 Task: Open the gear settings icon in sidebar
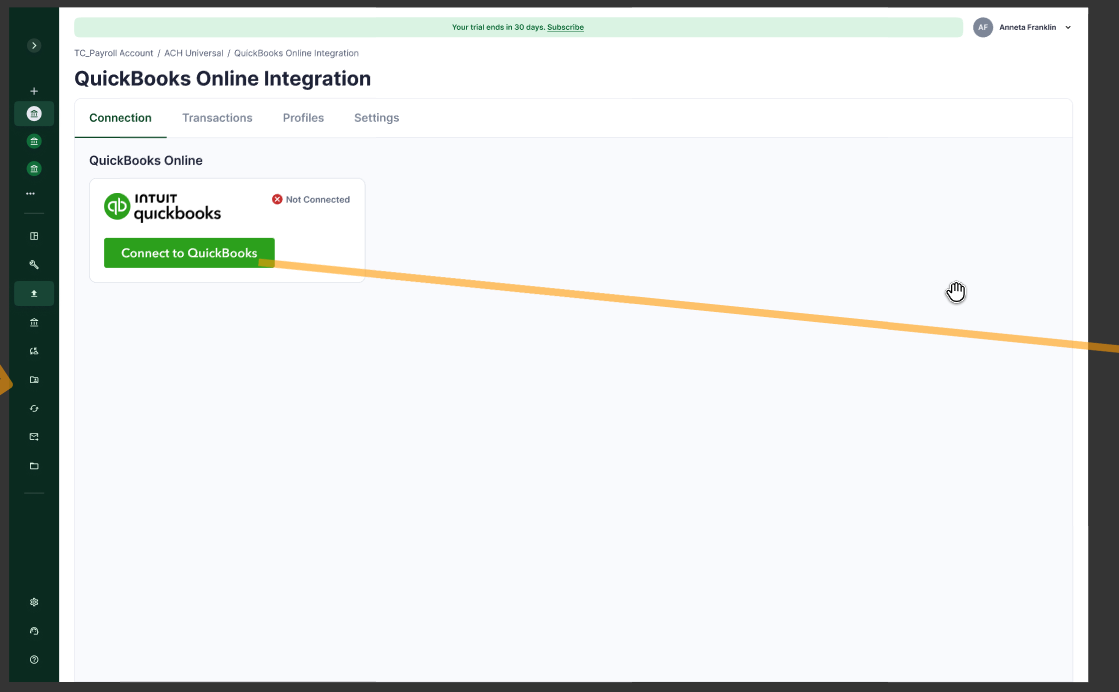tap(34, 602)
